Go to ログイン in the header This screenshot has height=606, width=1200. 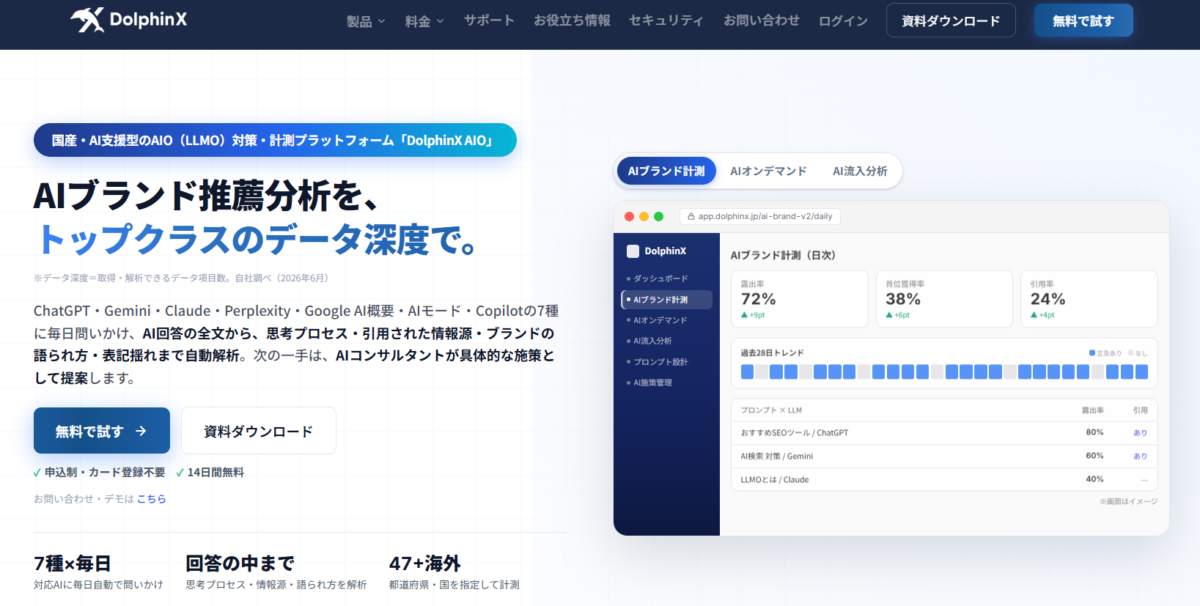[x=843, y=20]
